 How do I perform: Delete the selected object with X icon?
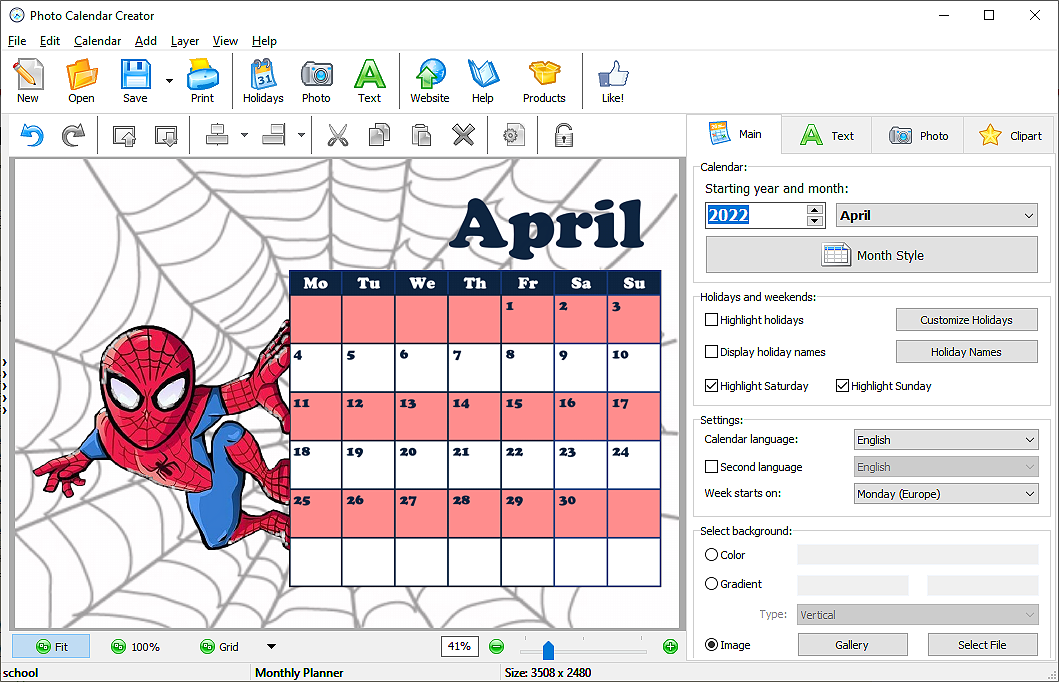463,135
